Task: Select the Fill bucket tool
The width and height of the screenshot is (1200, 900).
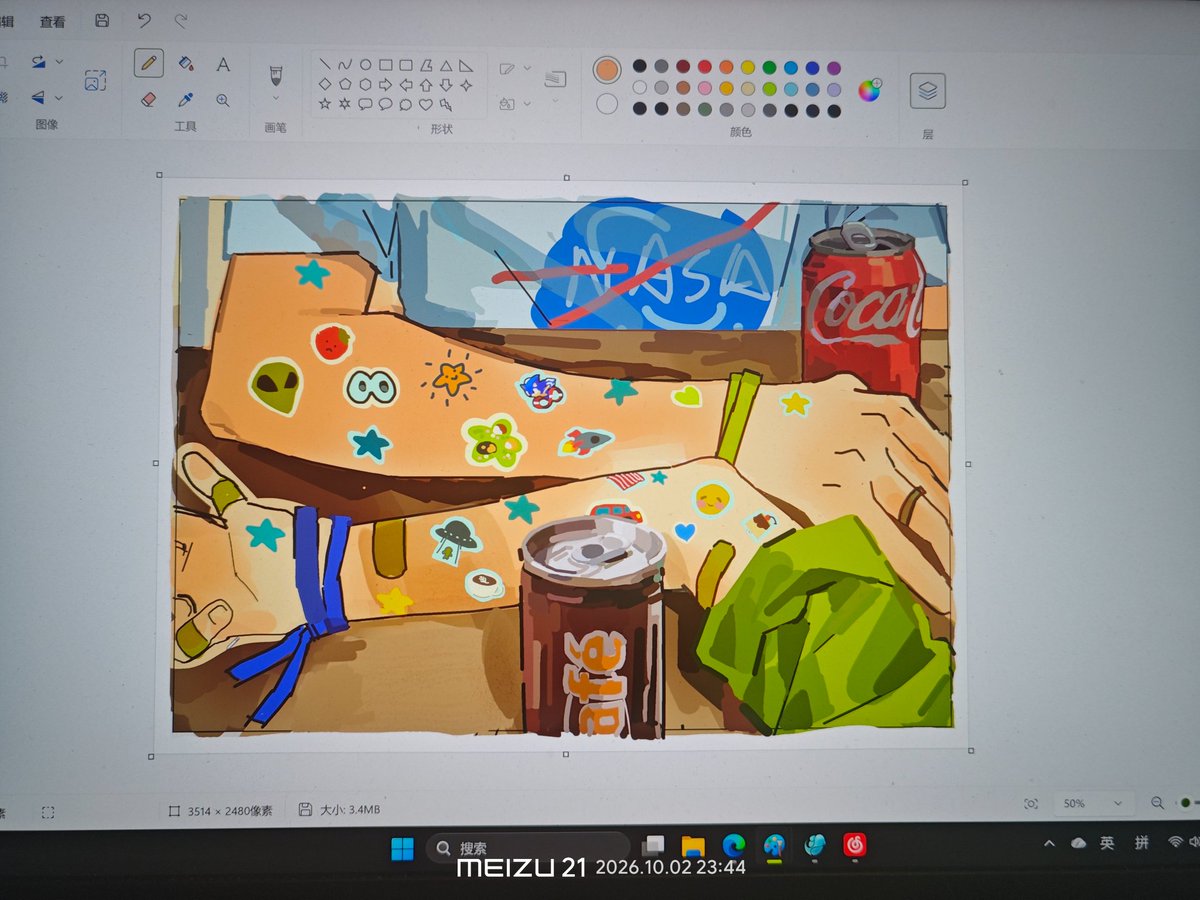Action: coord(186,63)
